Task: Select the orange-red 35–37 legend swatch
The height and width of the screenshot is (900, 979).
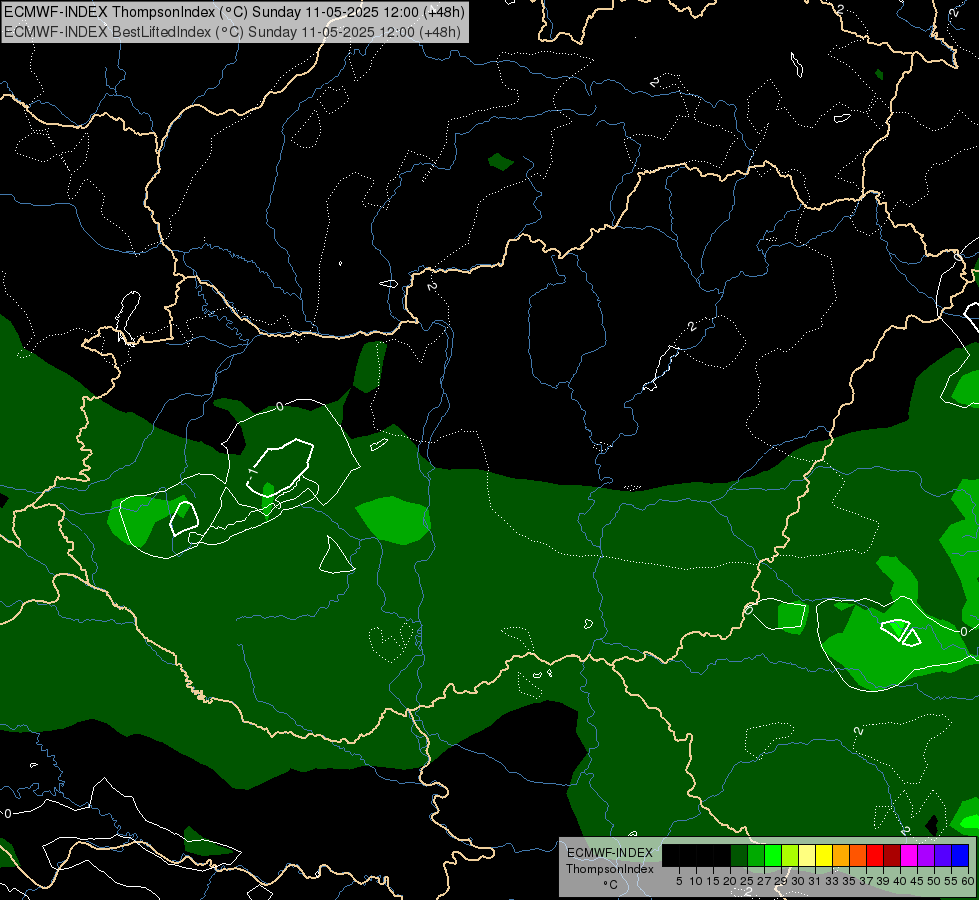Action: coord(858,855)
